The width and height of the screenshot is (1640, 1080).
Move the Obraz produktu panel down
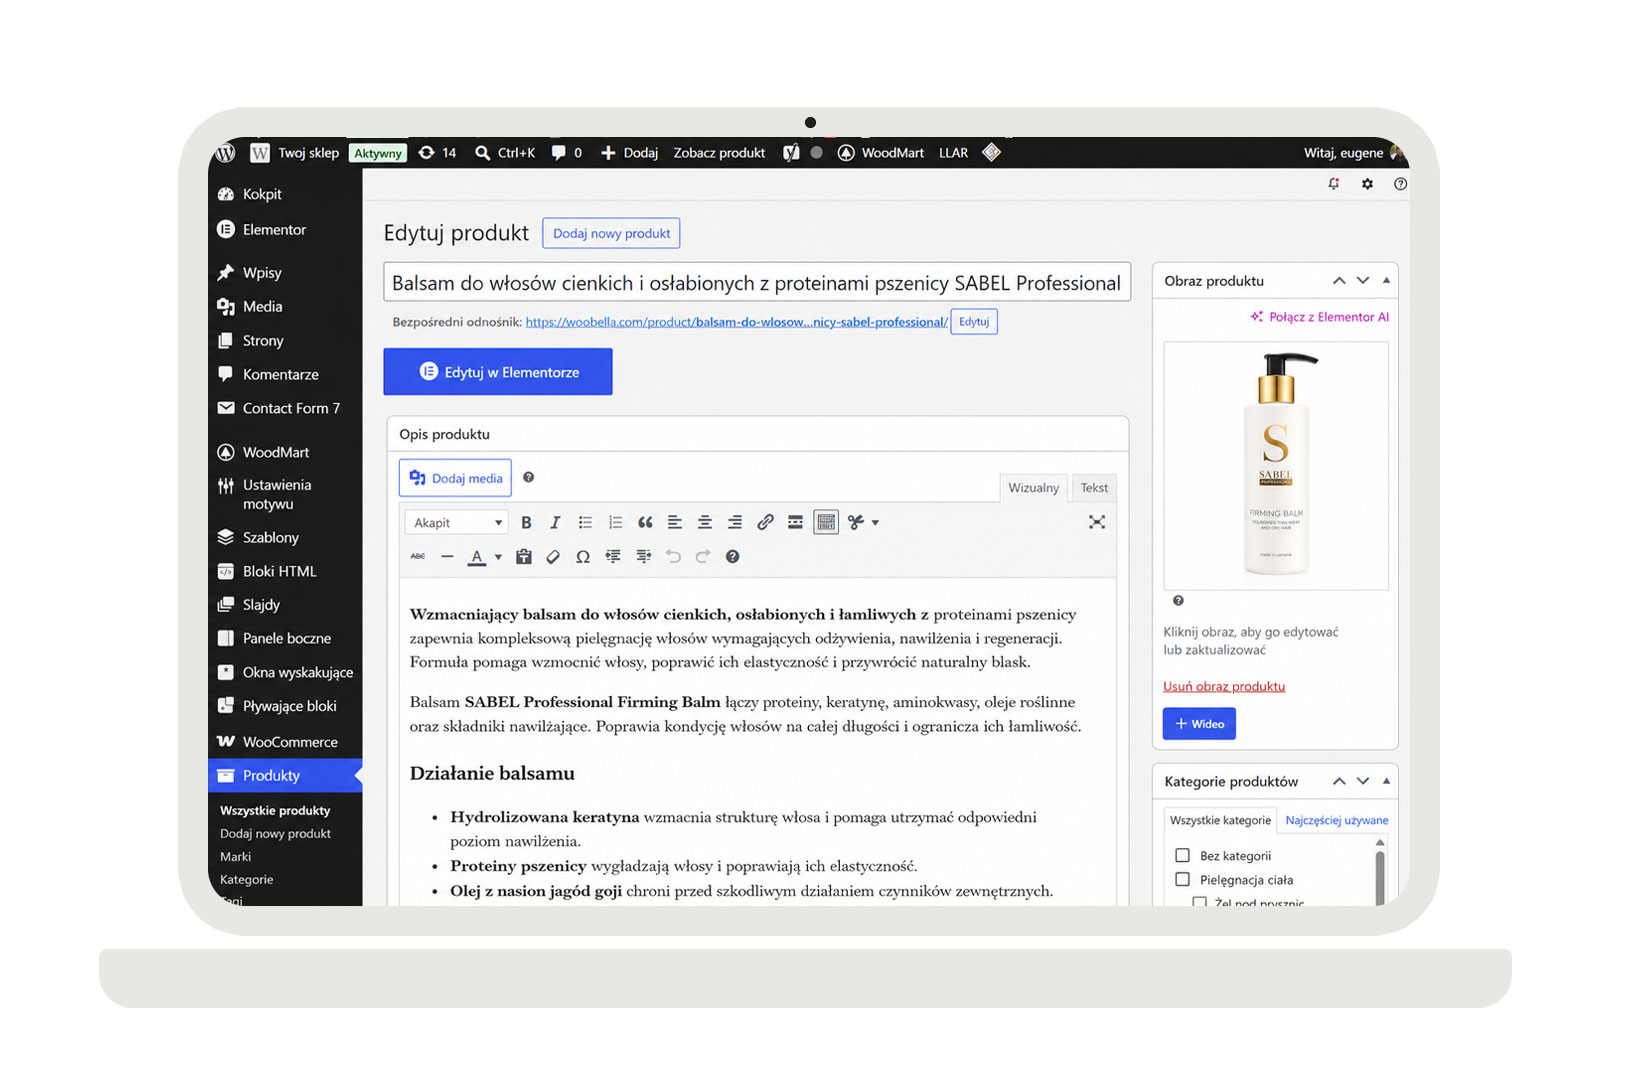(1363, 281)
